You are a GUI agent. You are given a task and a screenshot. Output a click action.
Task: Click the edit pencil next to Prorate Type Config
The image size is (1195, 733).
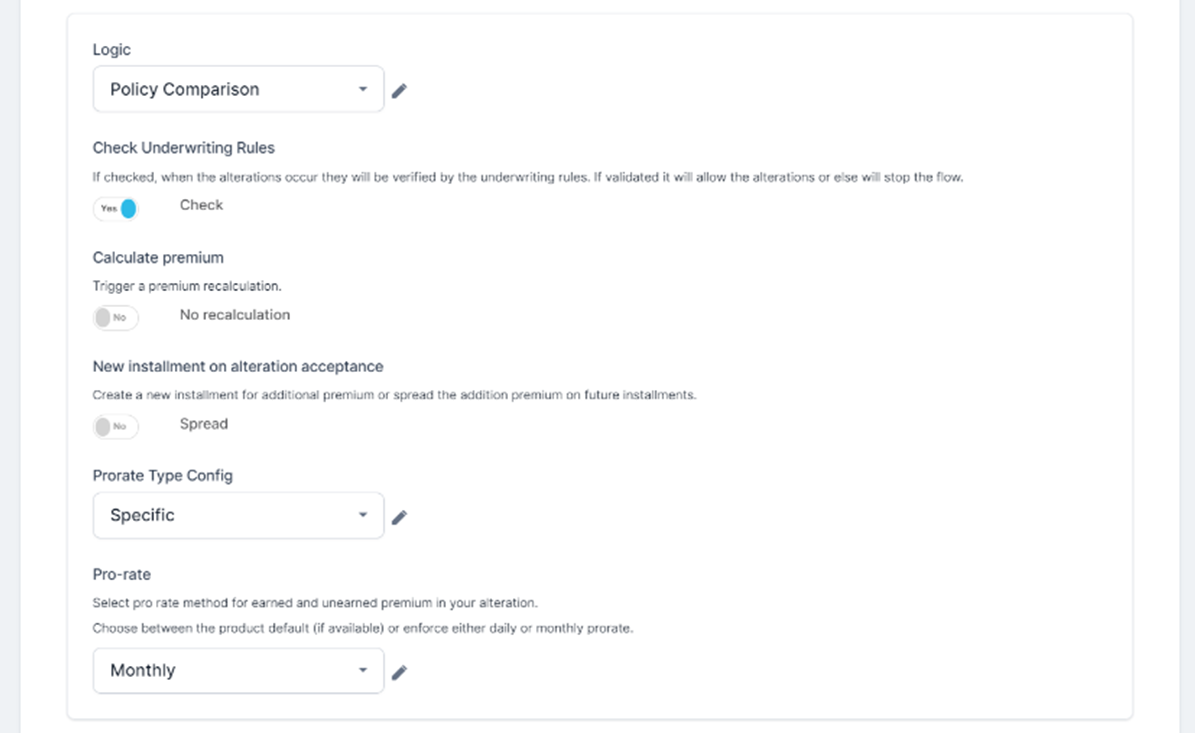[x=399, y=517]
